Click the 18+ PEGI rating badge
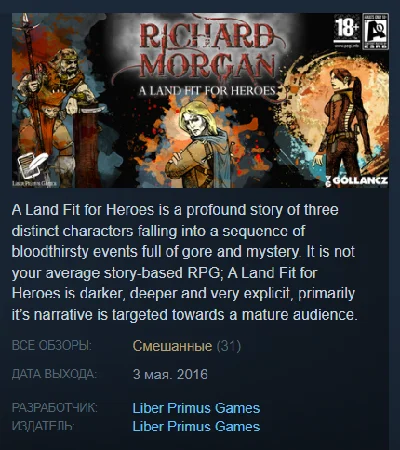Viewport: 400px width, 450px height. pos(347,31)
